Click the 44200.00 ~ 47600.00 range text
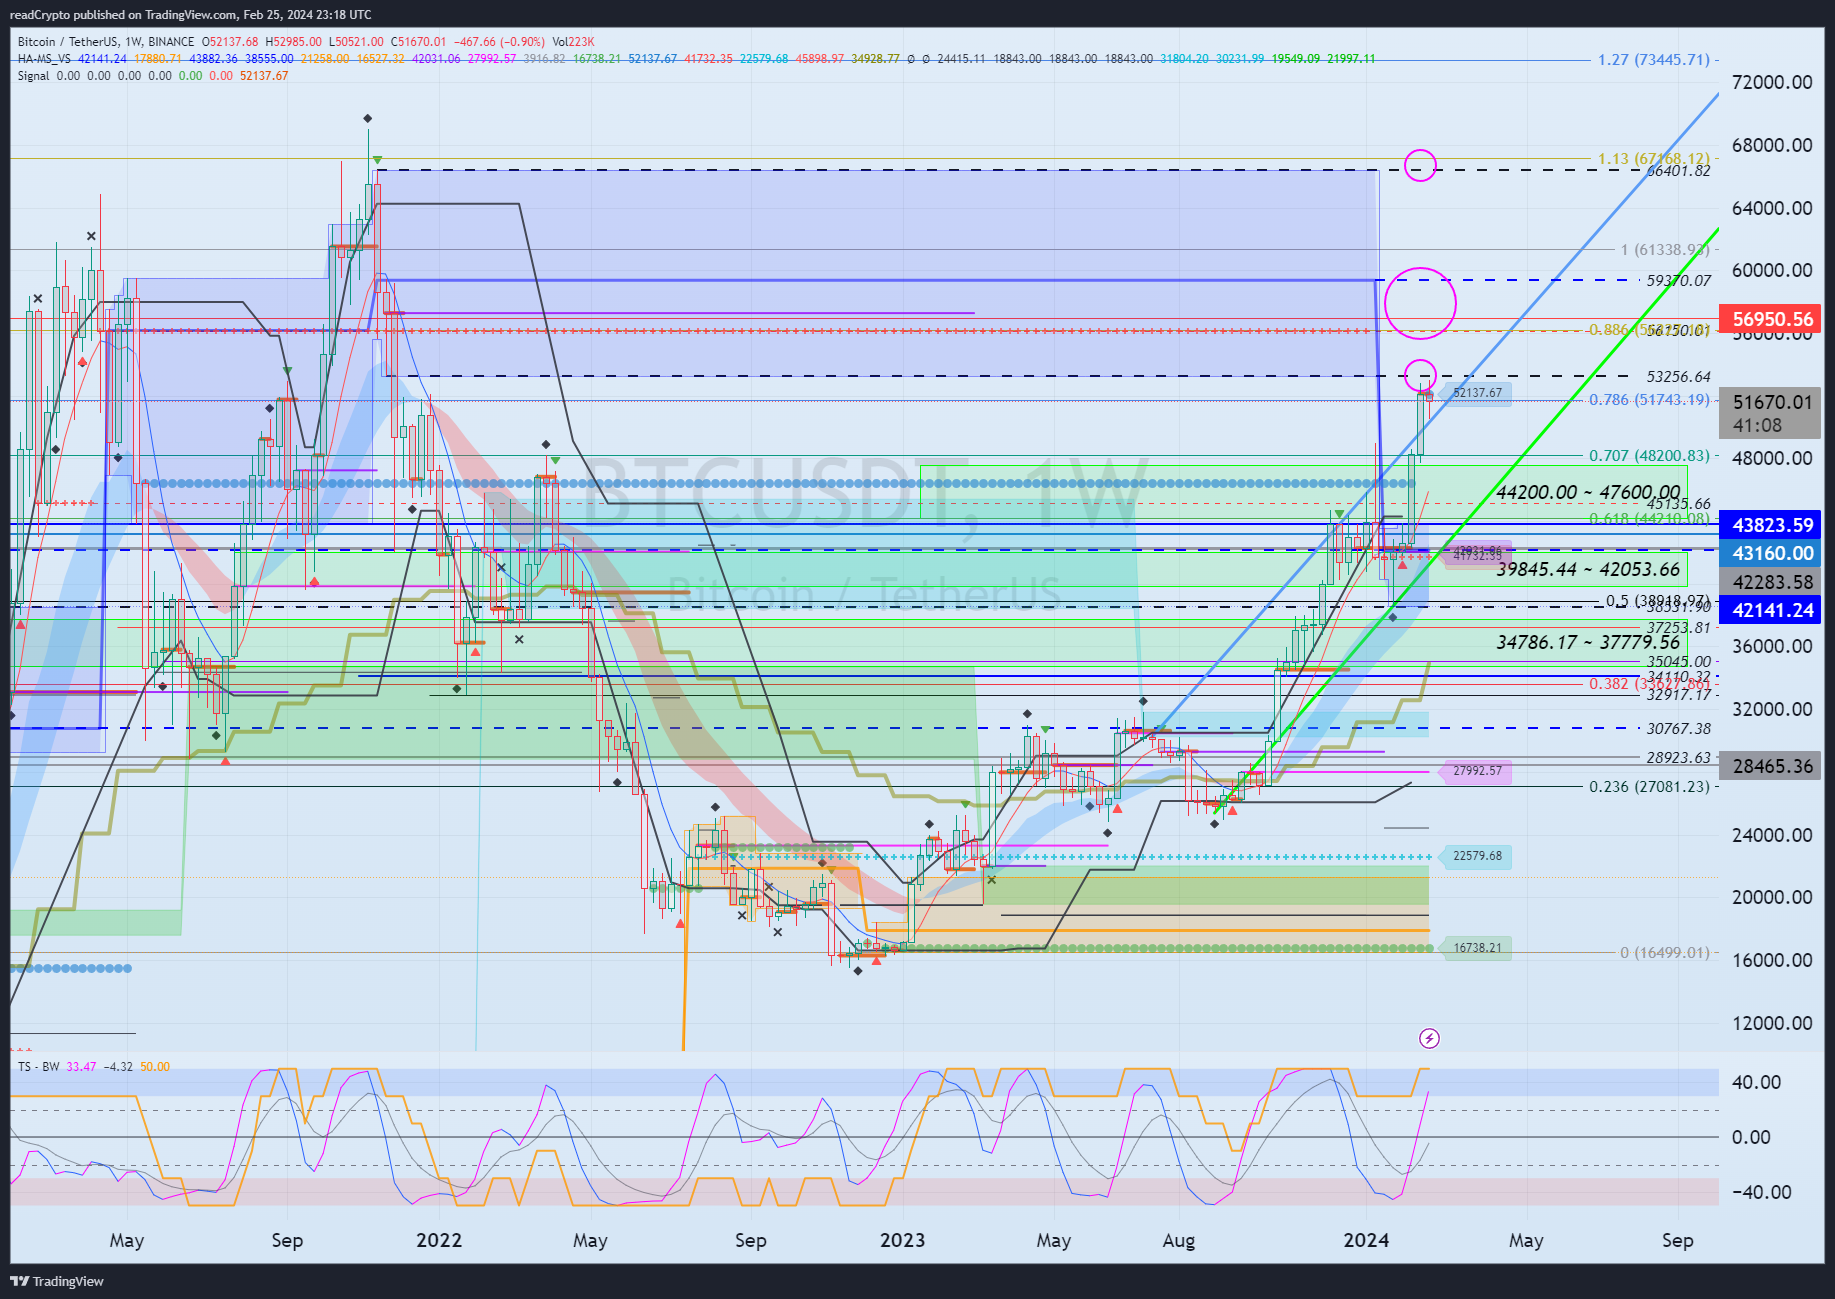Viewport: 1835px width, 1299px height. coord(1588,492)
